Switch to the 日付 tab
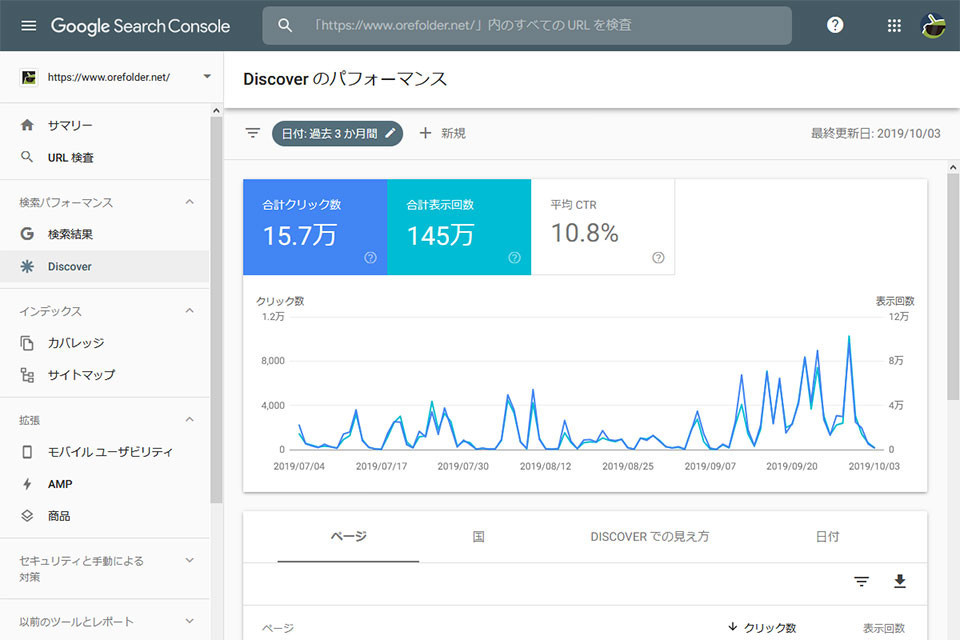This screenshot has height=640, width=960. (827, 536)
